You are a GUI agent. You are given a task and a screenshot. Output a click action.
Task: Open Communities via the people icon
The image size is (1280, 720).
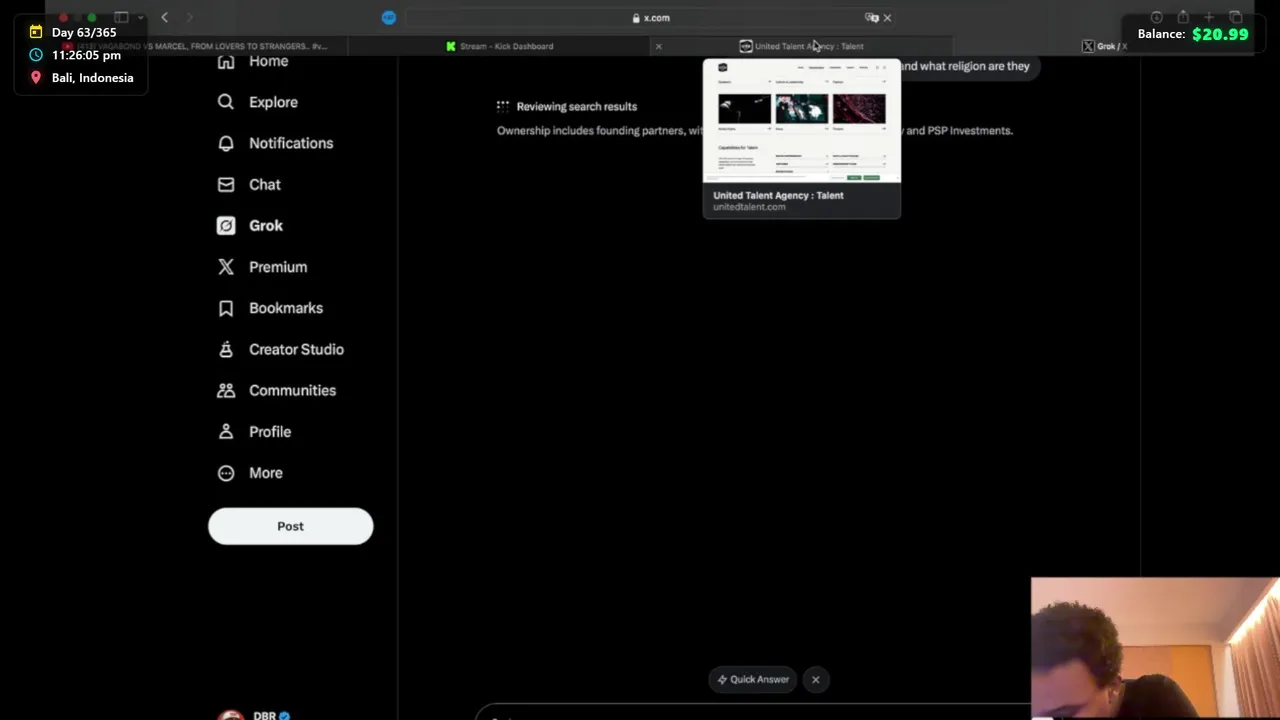(x=226, y=390)
